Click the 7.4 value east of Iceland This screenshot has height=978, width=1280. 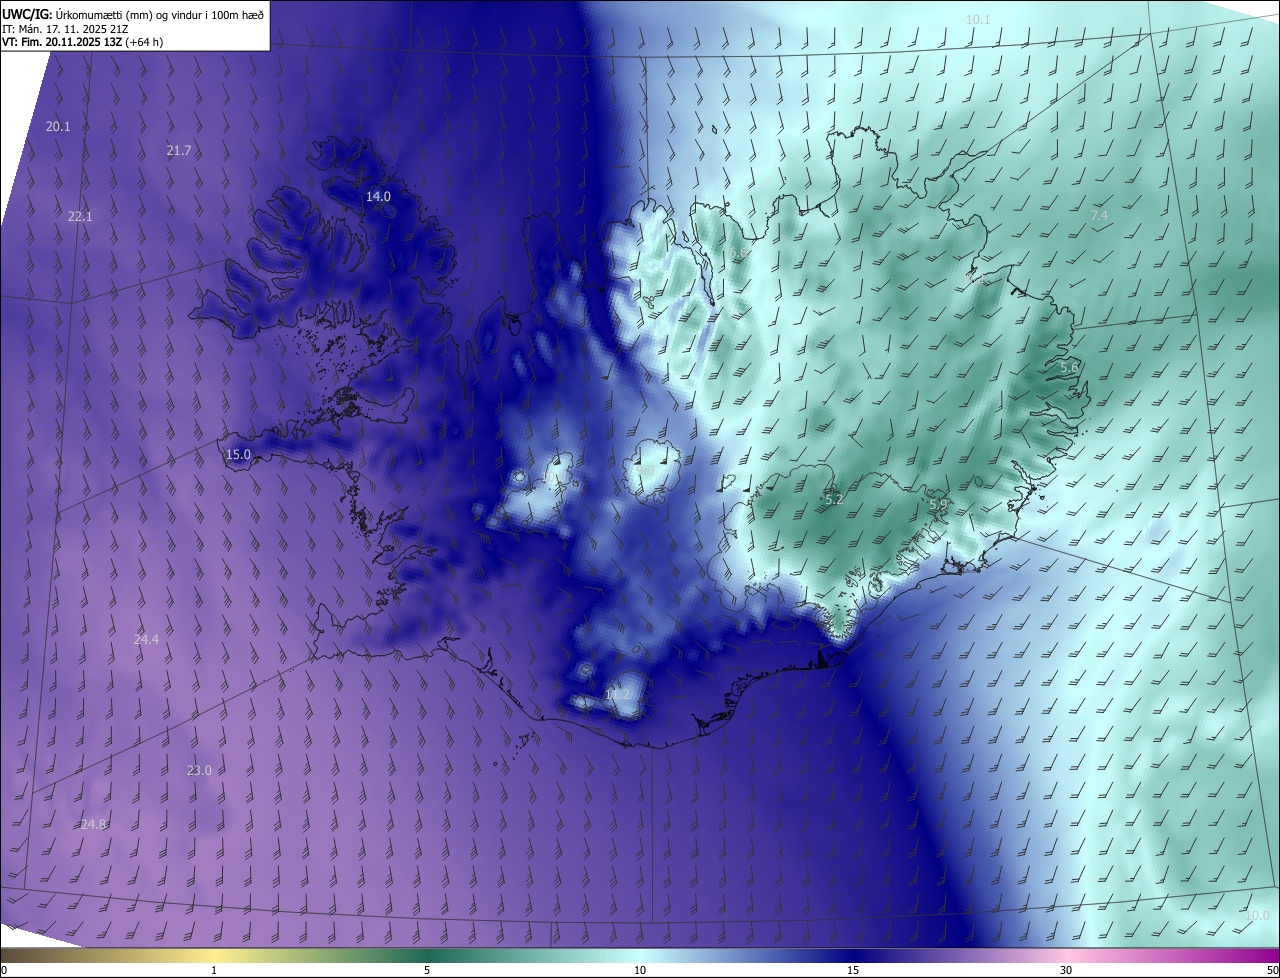(1099, 215)
